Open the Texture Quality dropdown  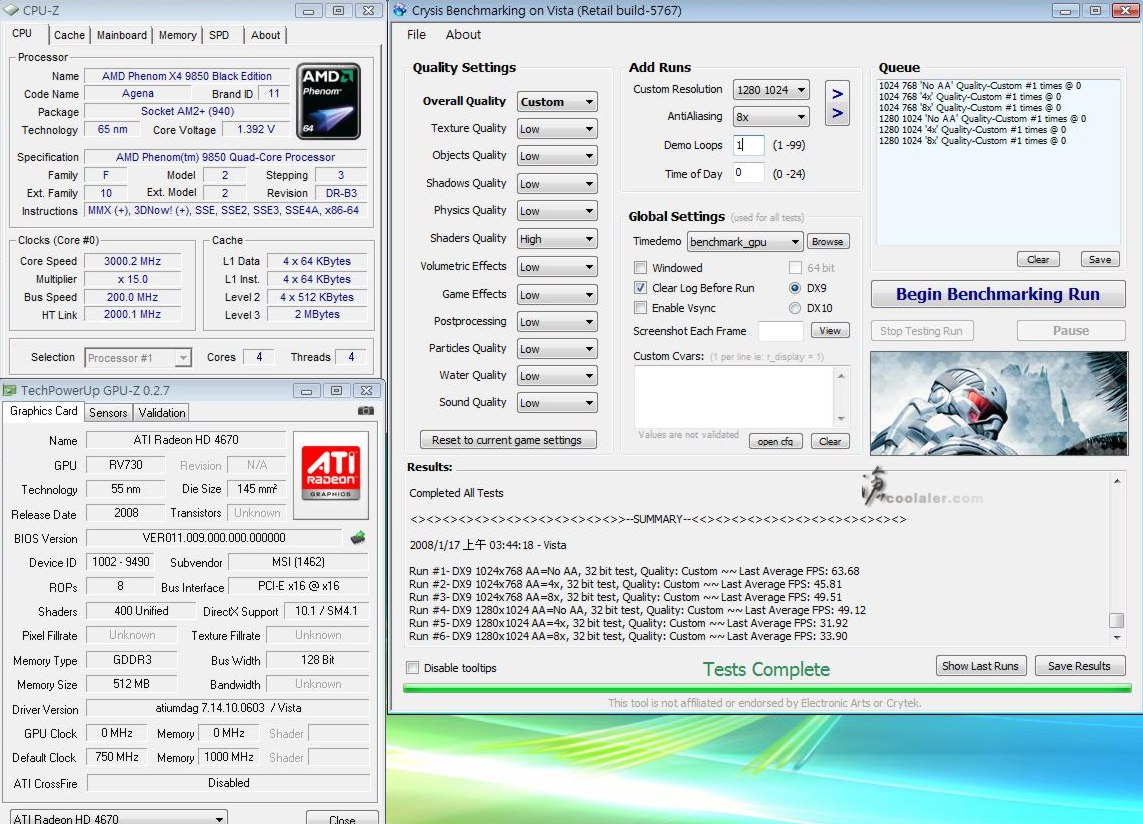point(557,129)
